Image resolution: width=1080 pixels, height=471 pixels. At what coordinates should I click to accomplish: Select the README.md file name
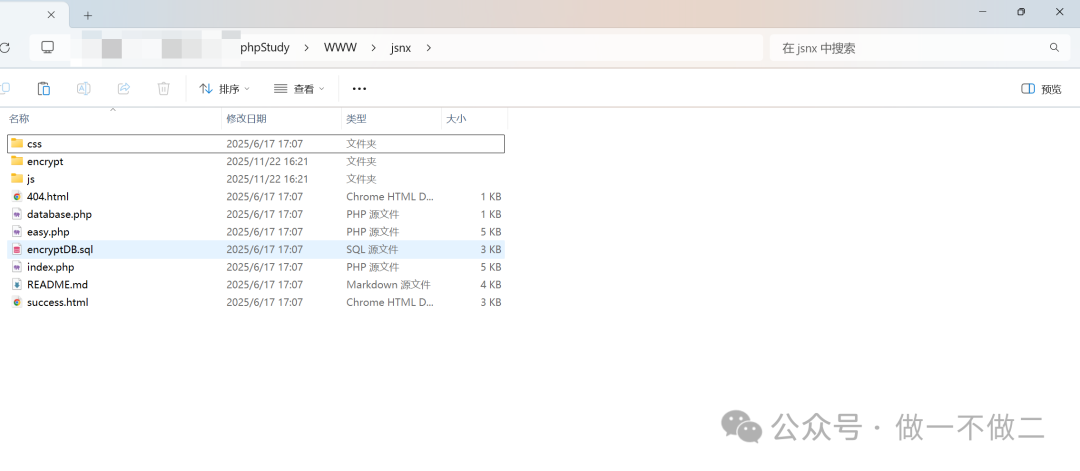pyautogui.click(x=57, y=284)
